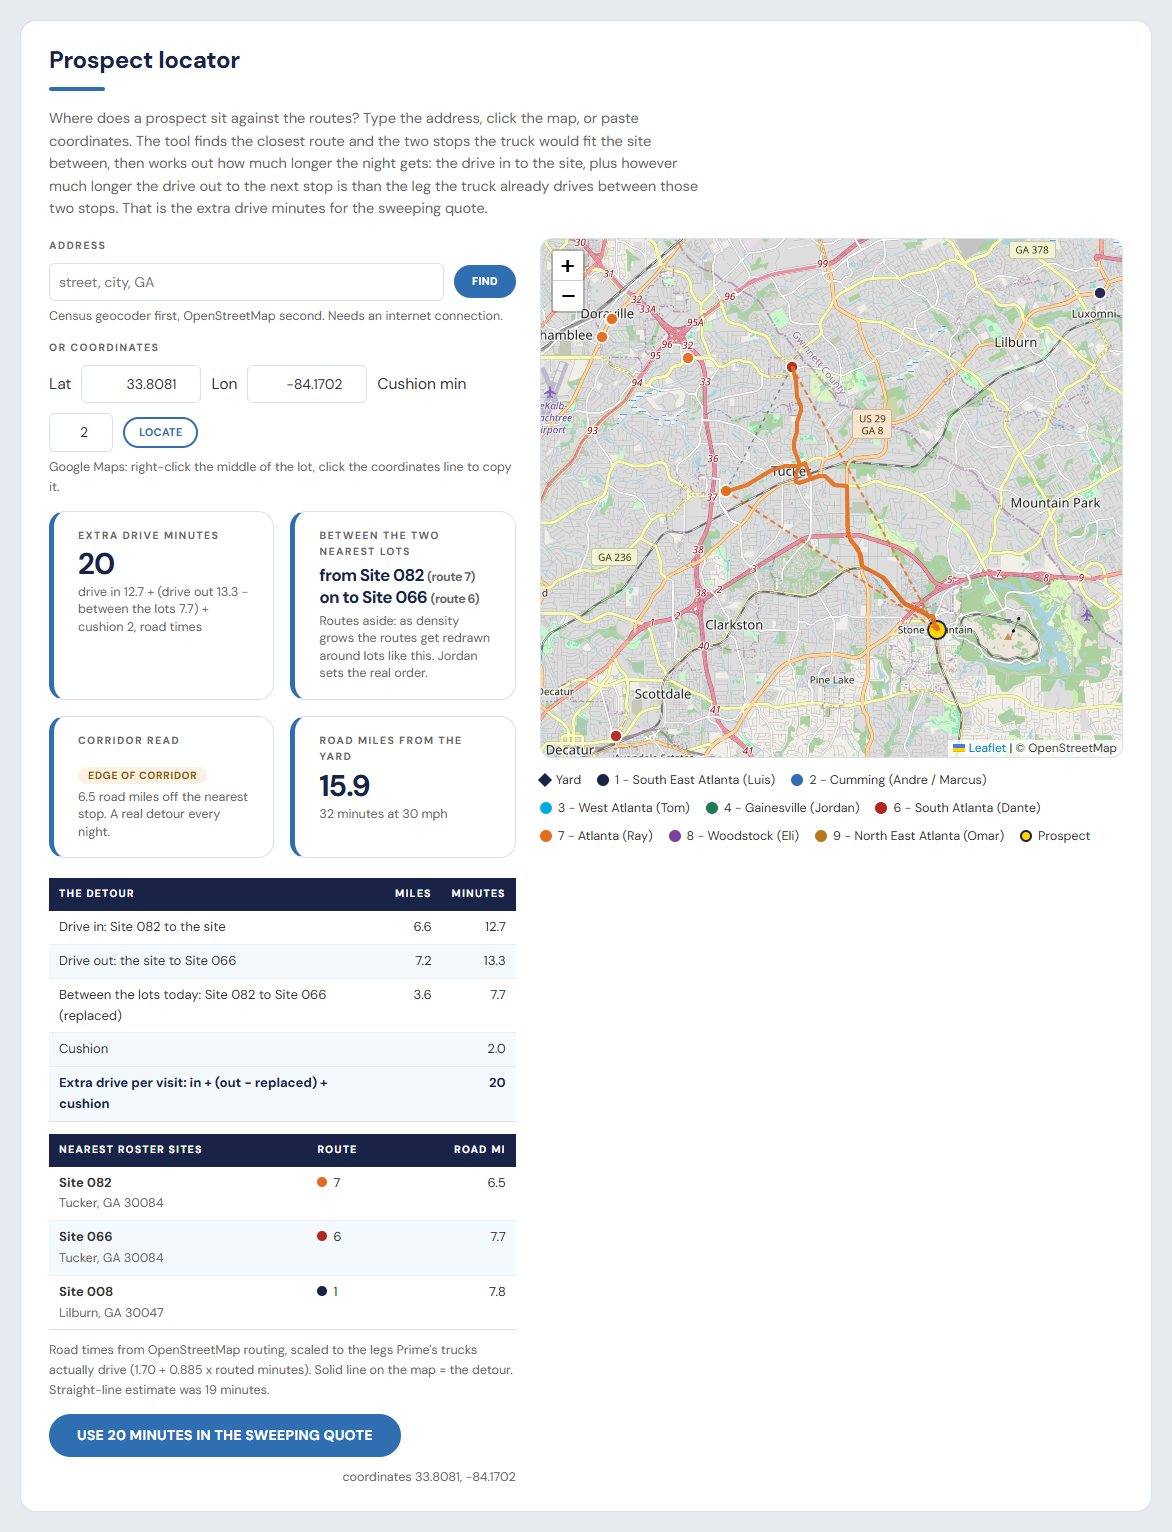Click the red swatch for 6 - South Atlanta
The width and height of the screenshot is (1172, 1532).
pyautogui.click(x=881, y=808)
